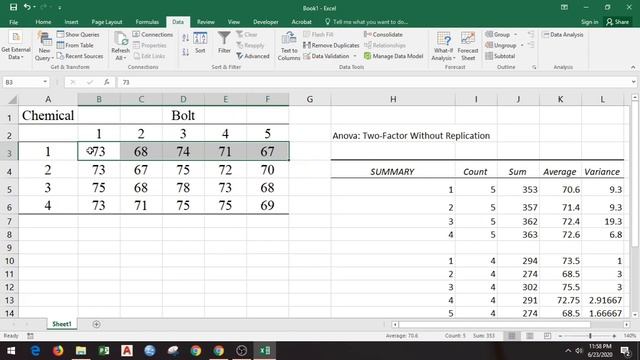Click Consolidate in Data Tools

pyautogui.click(x=383, y=35)
